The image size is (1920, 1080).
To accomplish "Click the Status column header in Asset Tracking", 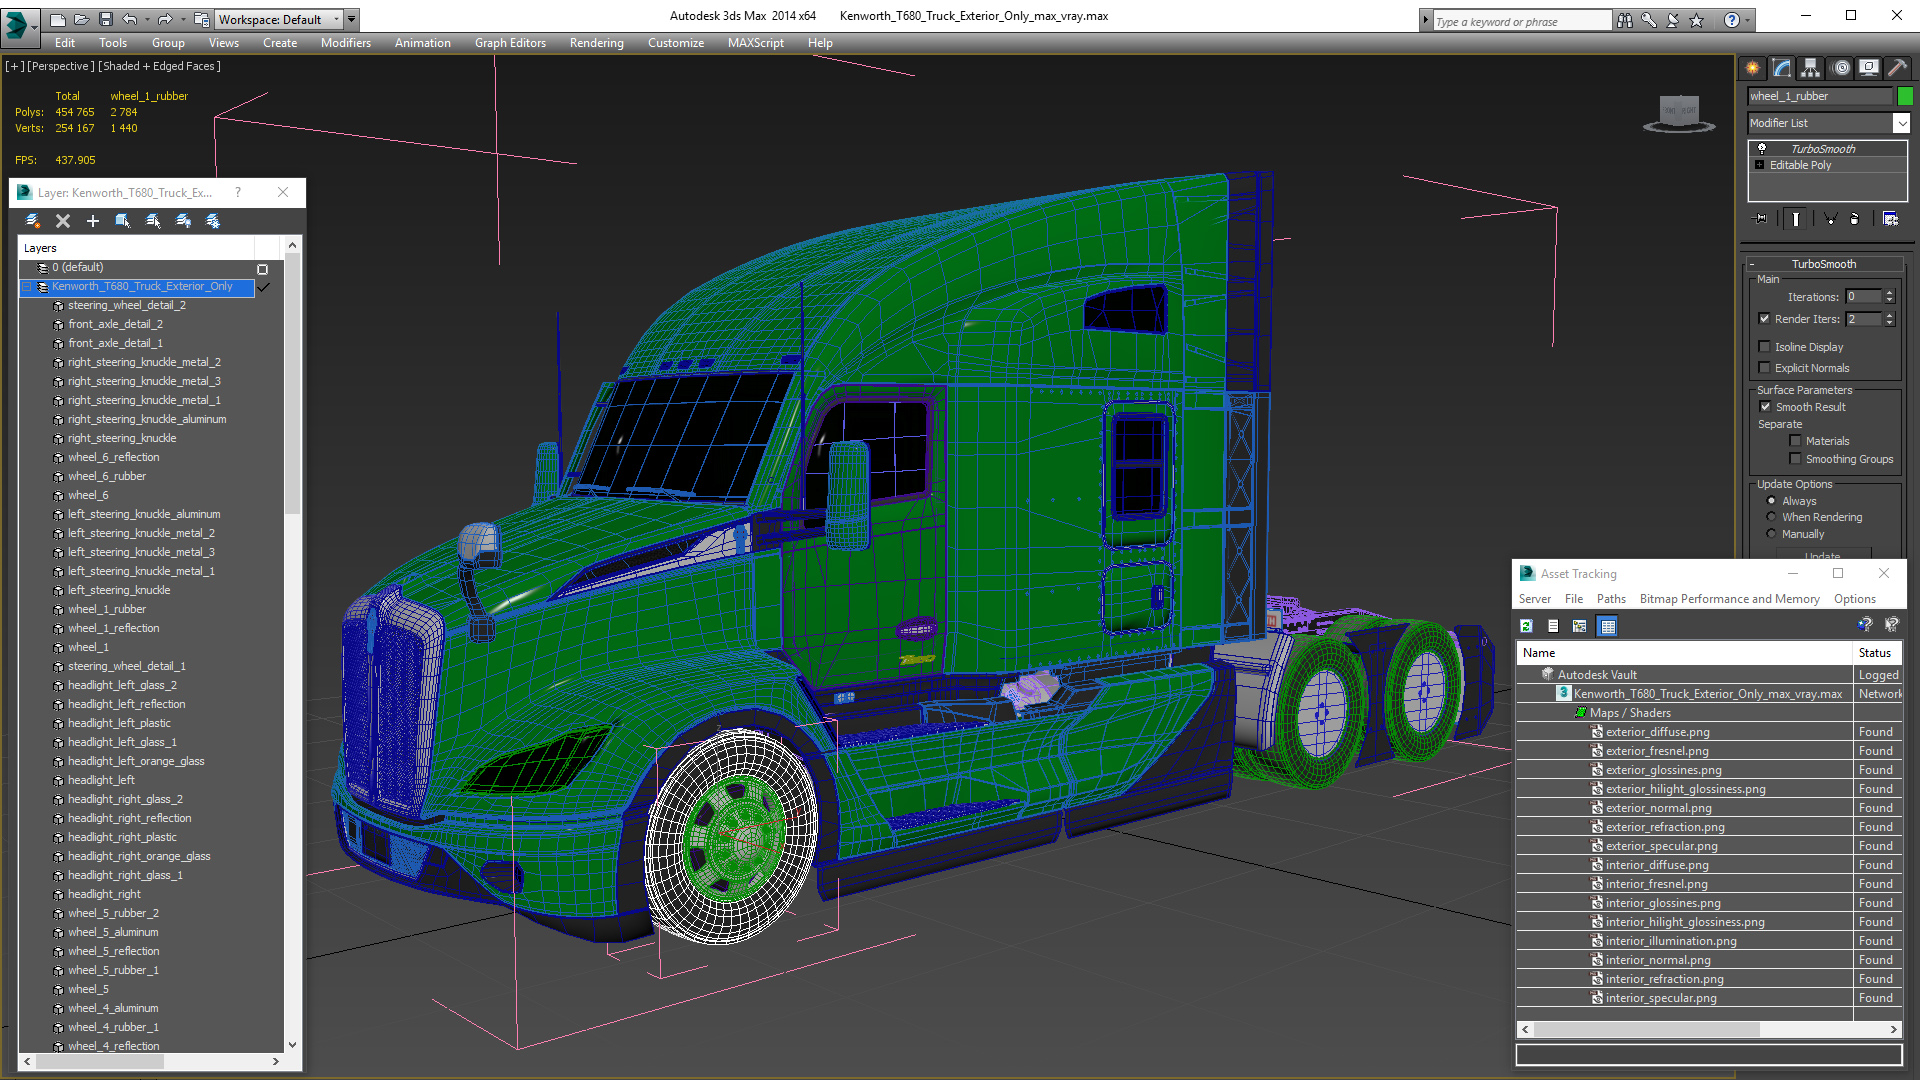I will click(1876, 653).
